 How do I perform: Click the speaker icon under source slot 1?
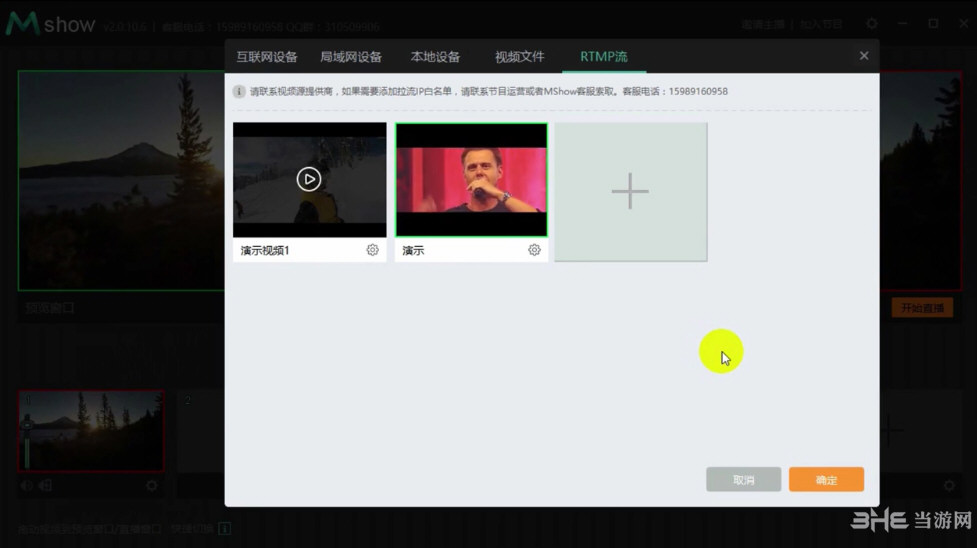[26, 485]
